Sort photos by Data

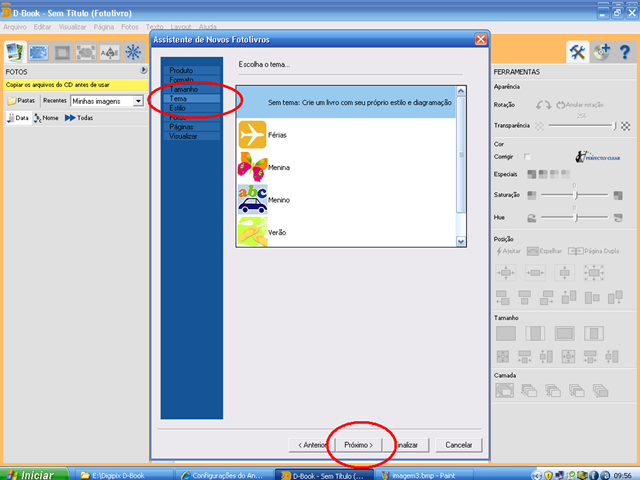coord(18,118)
